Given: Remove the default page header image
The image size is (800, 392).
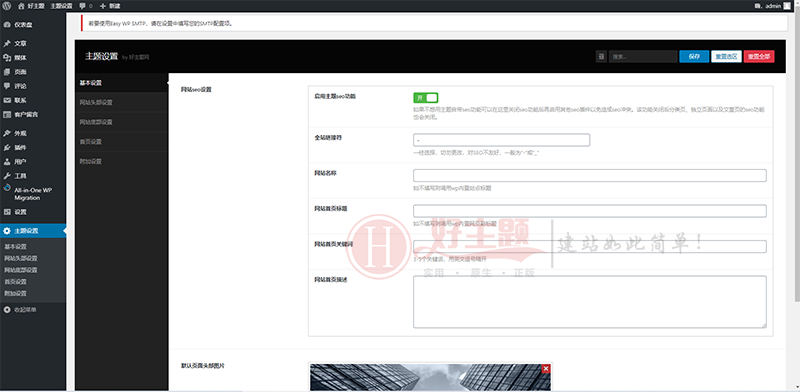Looking at the screenshot, I should click(546, 369).
